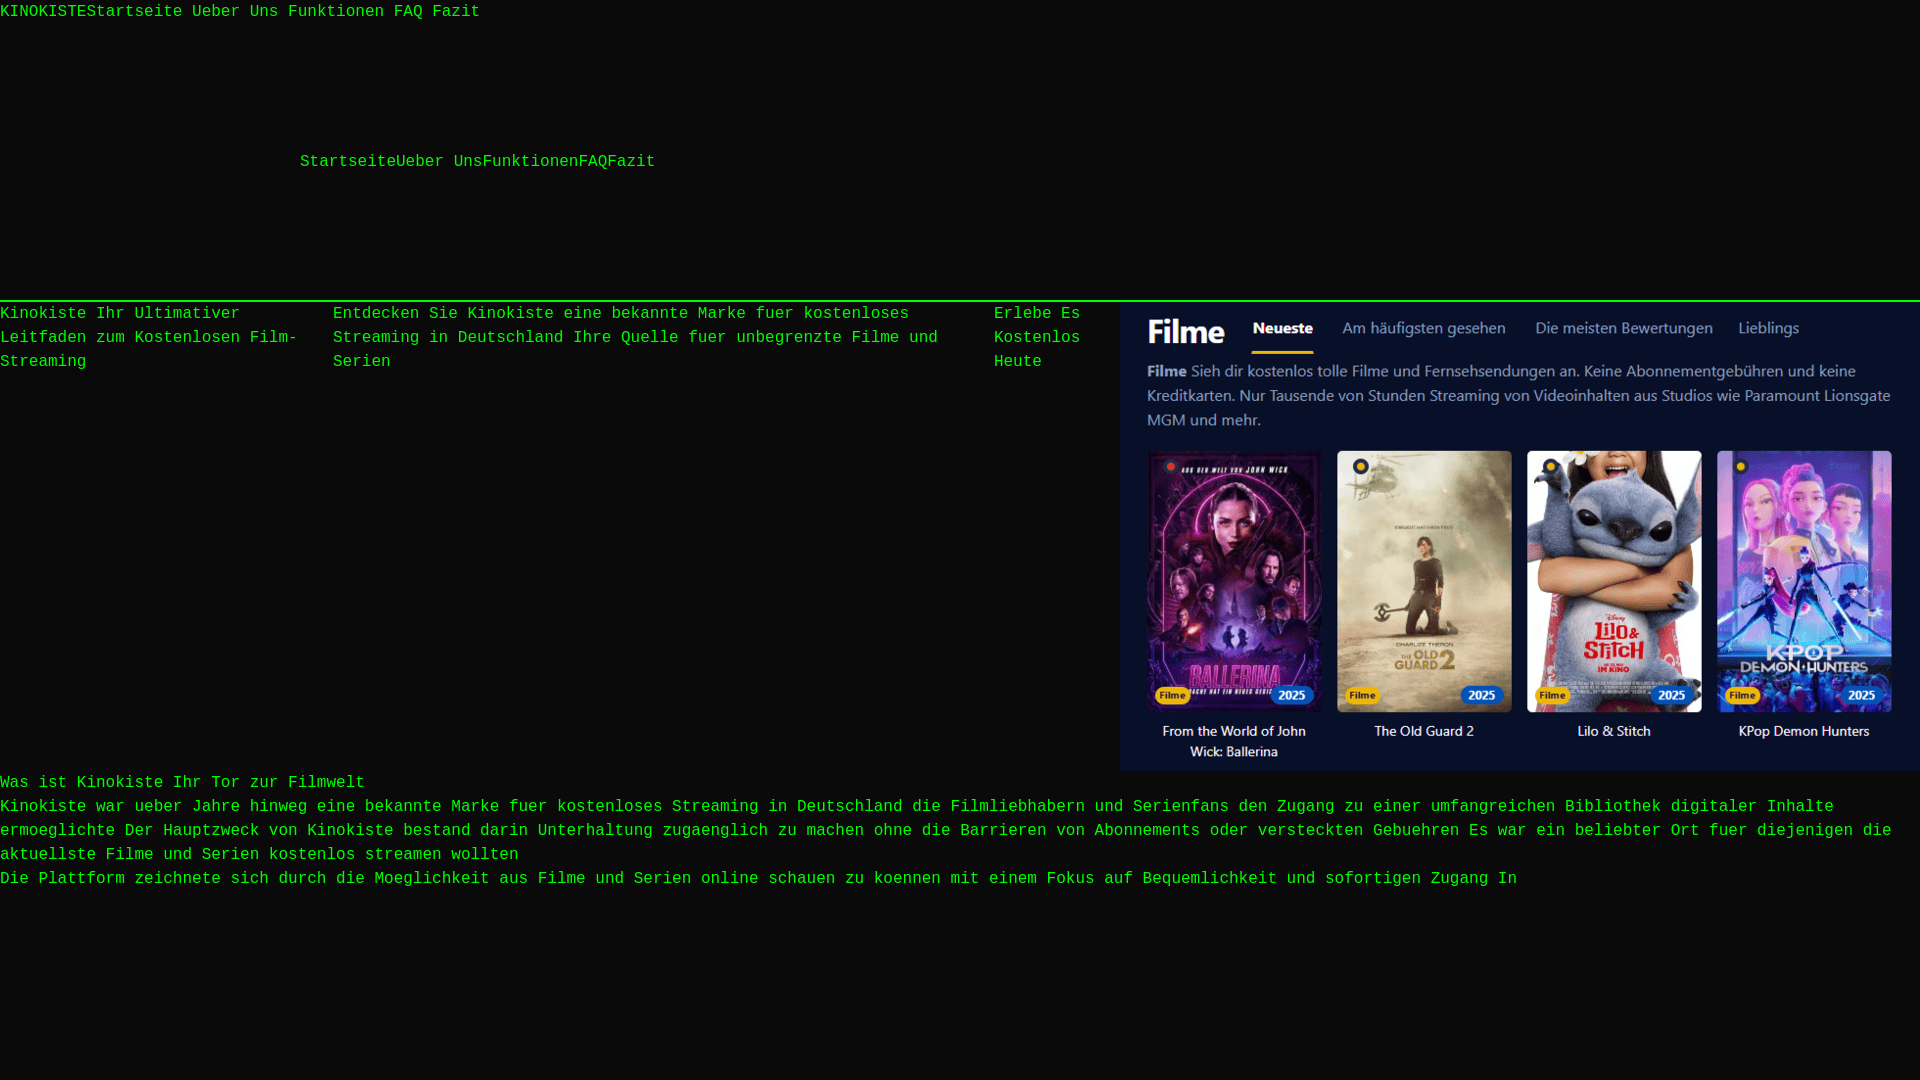Select Funktionen in the indented second menu
The height and width of the screenshot is (1080, 1920).
click(530, 162)
